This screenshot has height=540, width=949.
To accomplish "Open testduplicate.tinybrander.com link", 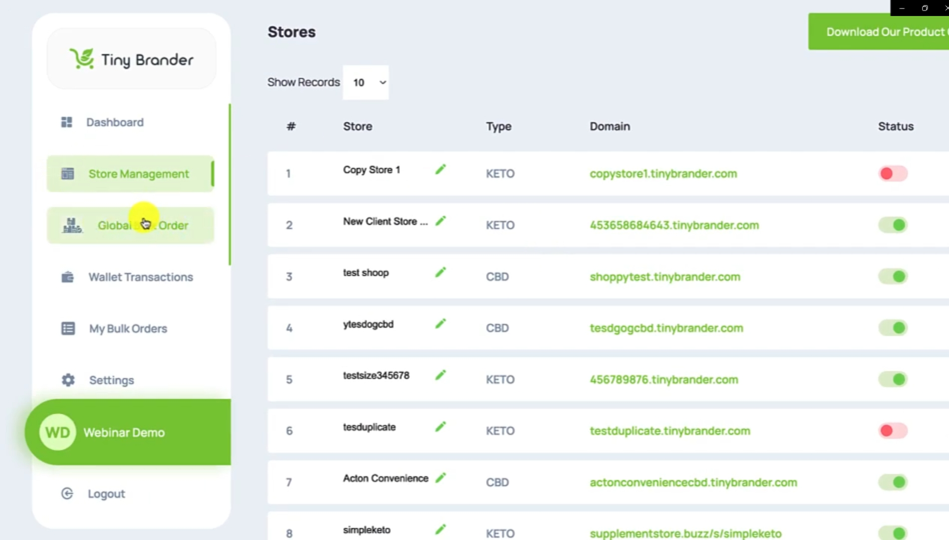I will pyautogui.click(x=670, y=431).
